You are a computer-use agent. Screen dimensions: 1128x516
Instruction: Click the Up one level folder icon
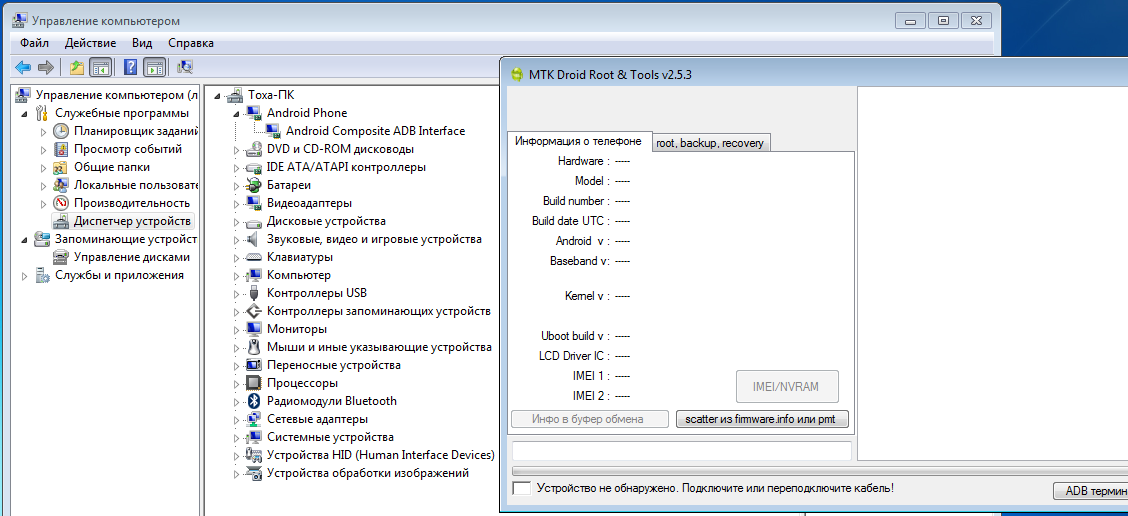click(x=77, y=67)
